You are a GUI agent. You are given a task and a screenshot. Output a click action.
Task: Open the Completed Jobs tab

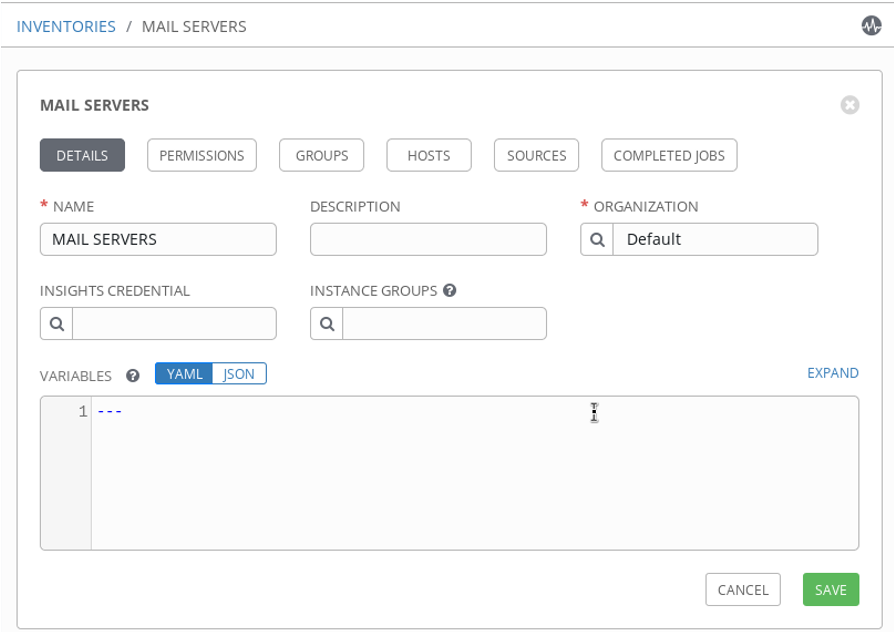click(x=669, y=155)
